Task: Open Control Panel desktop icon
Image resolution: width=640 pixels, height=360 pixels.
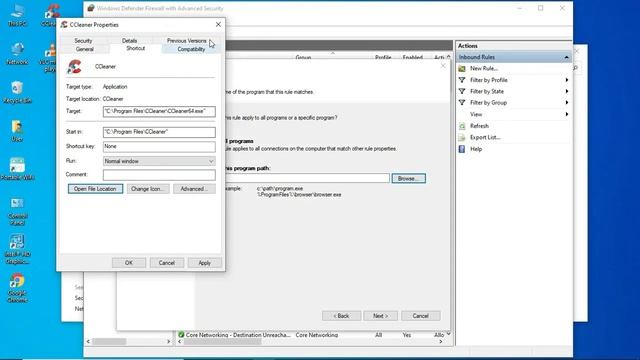Action: coord(17,211)
